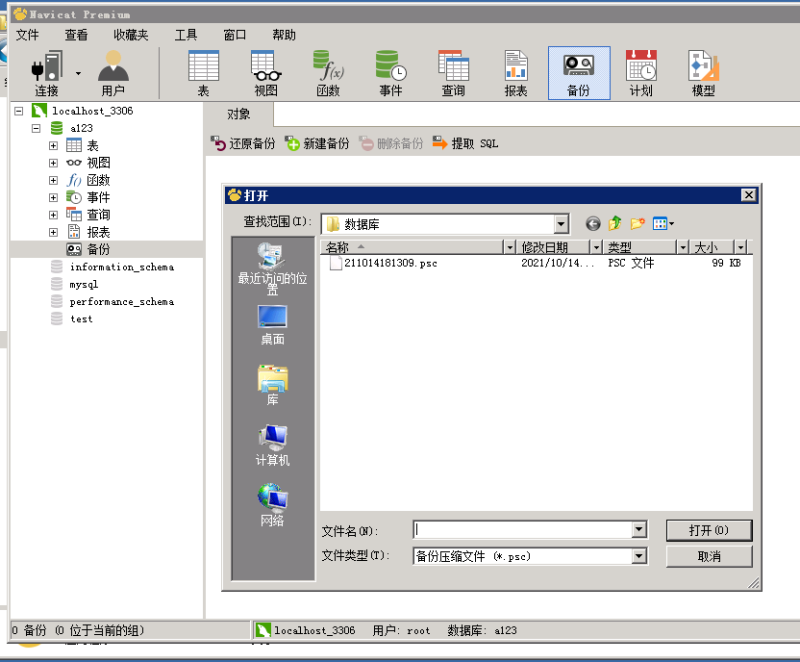Open 类型 column filter dropdown arrow
This screenshot has width=800, height=662.
point(683,247)
